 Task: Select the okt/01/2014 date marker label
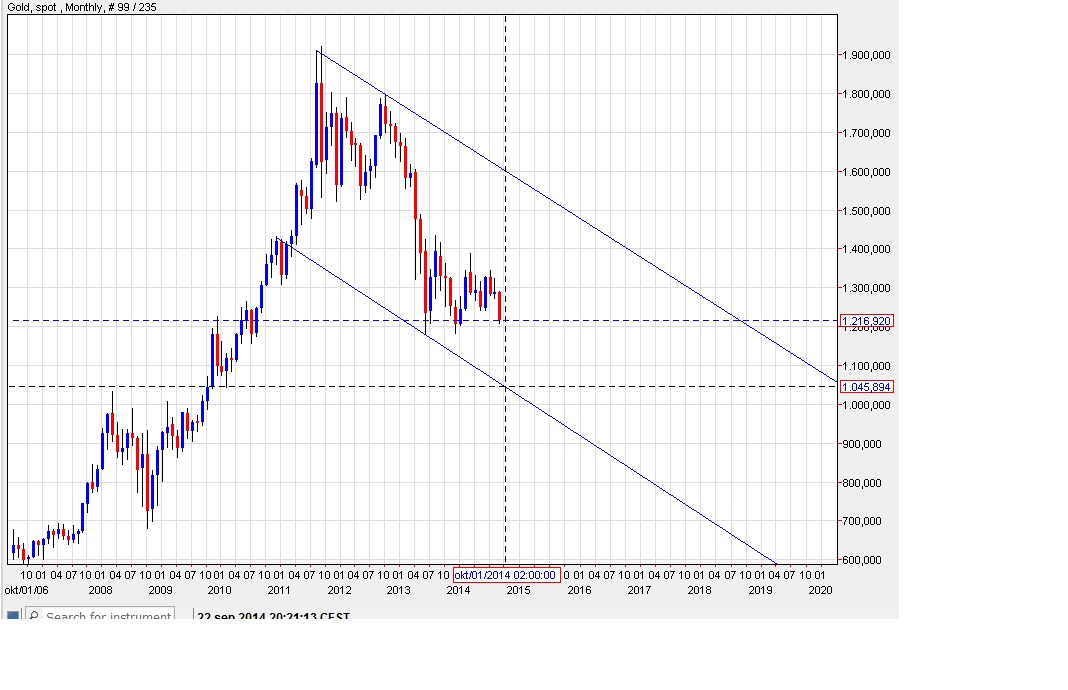[507, 575]
